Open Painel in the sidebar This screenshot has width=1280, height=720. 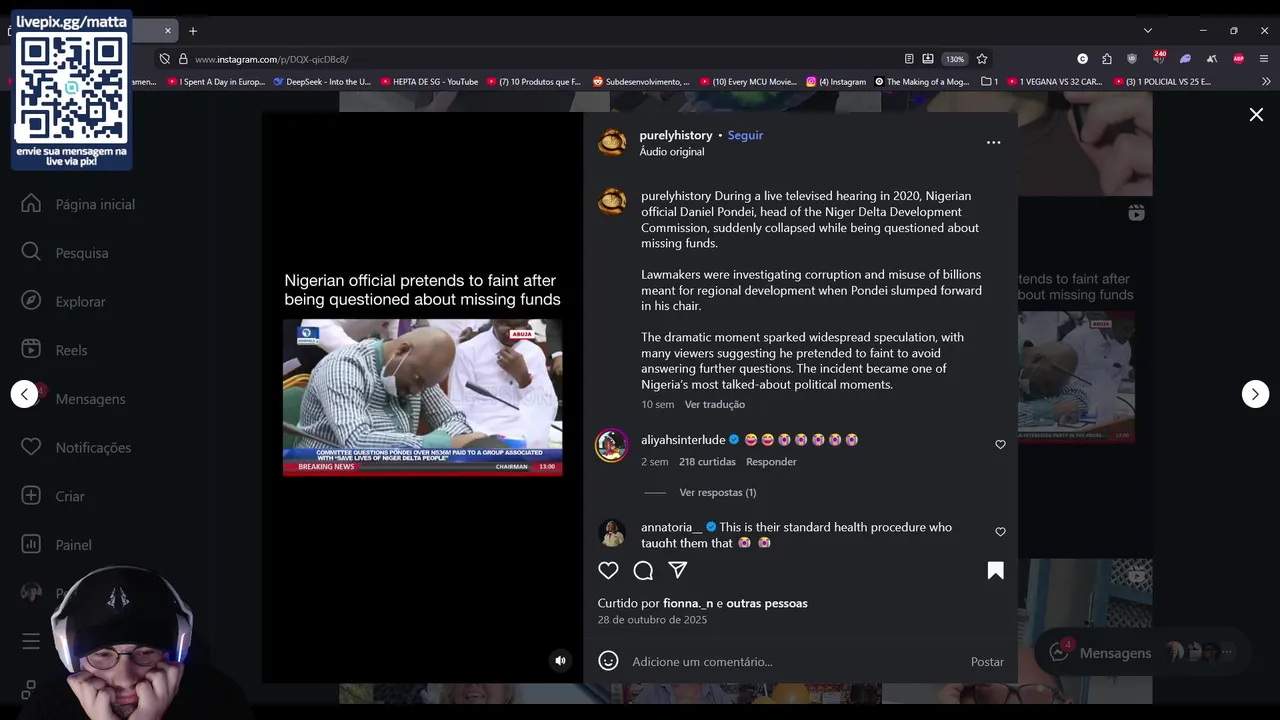56,545
